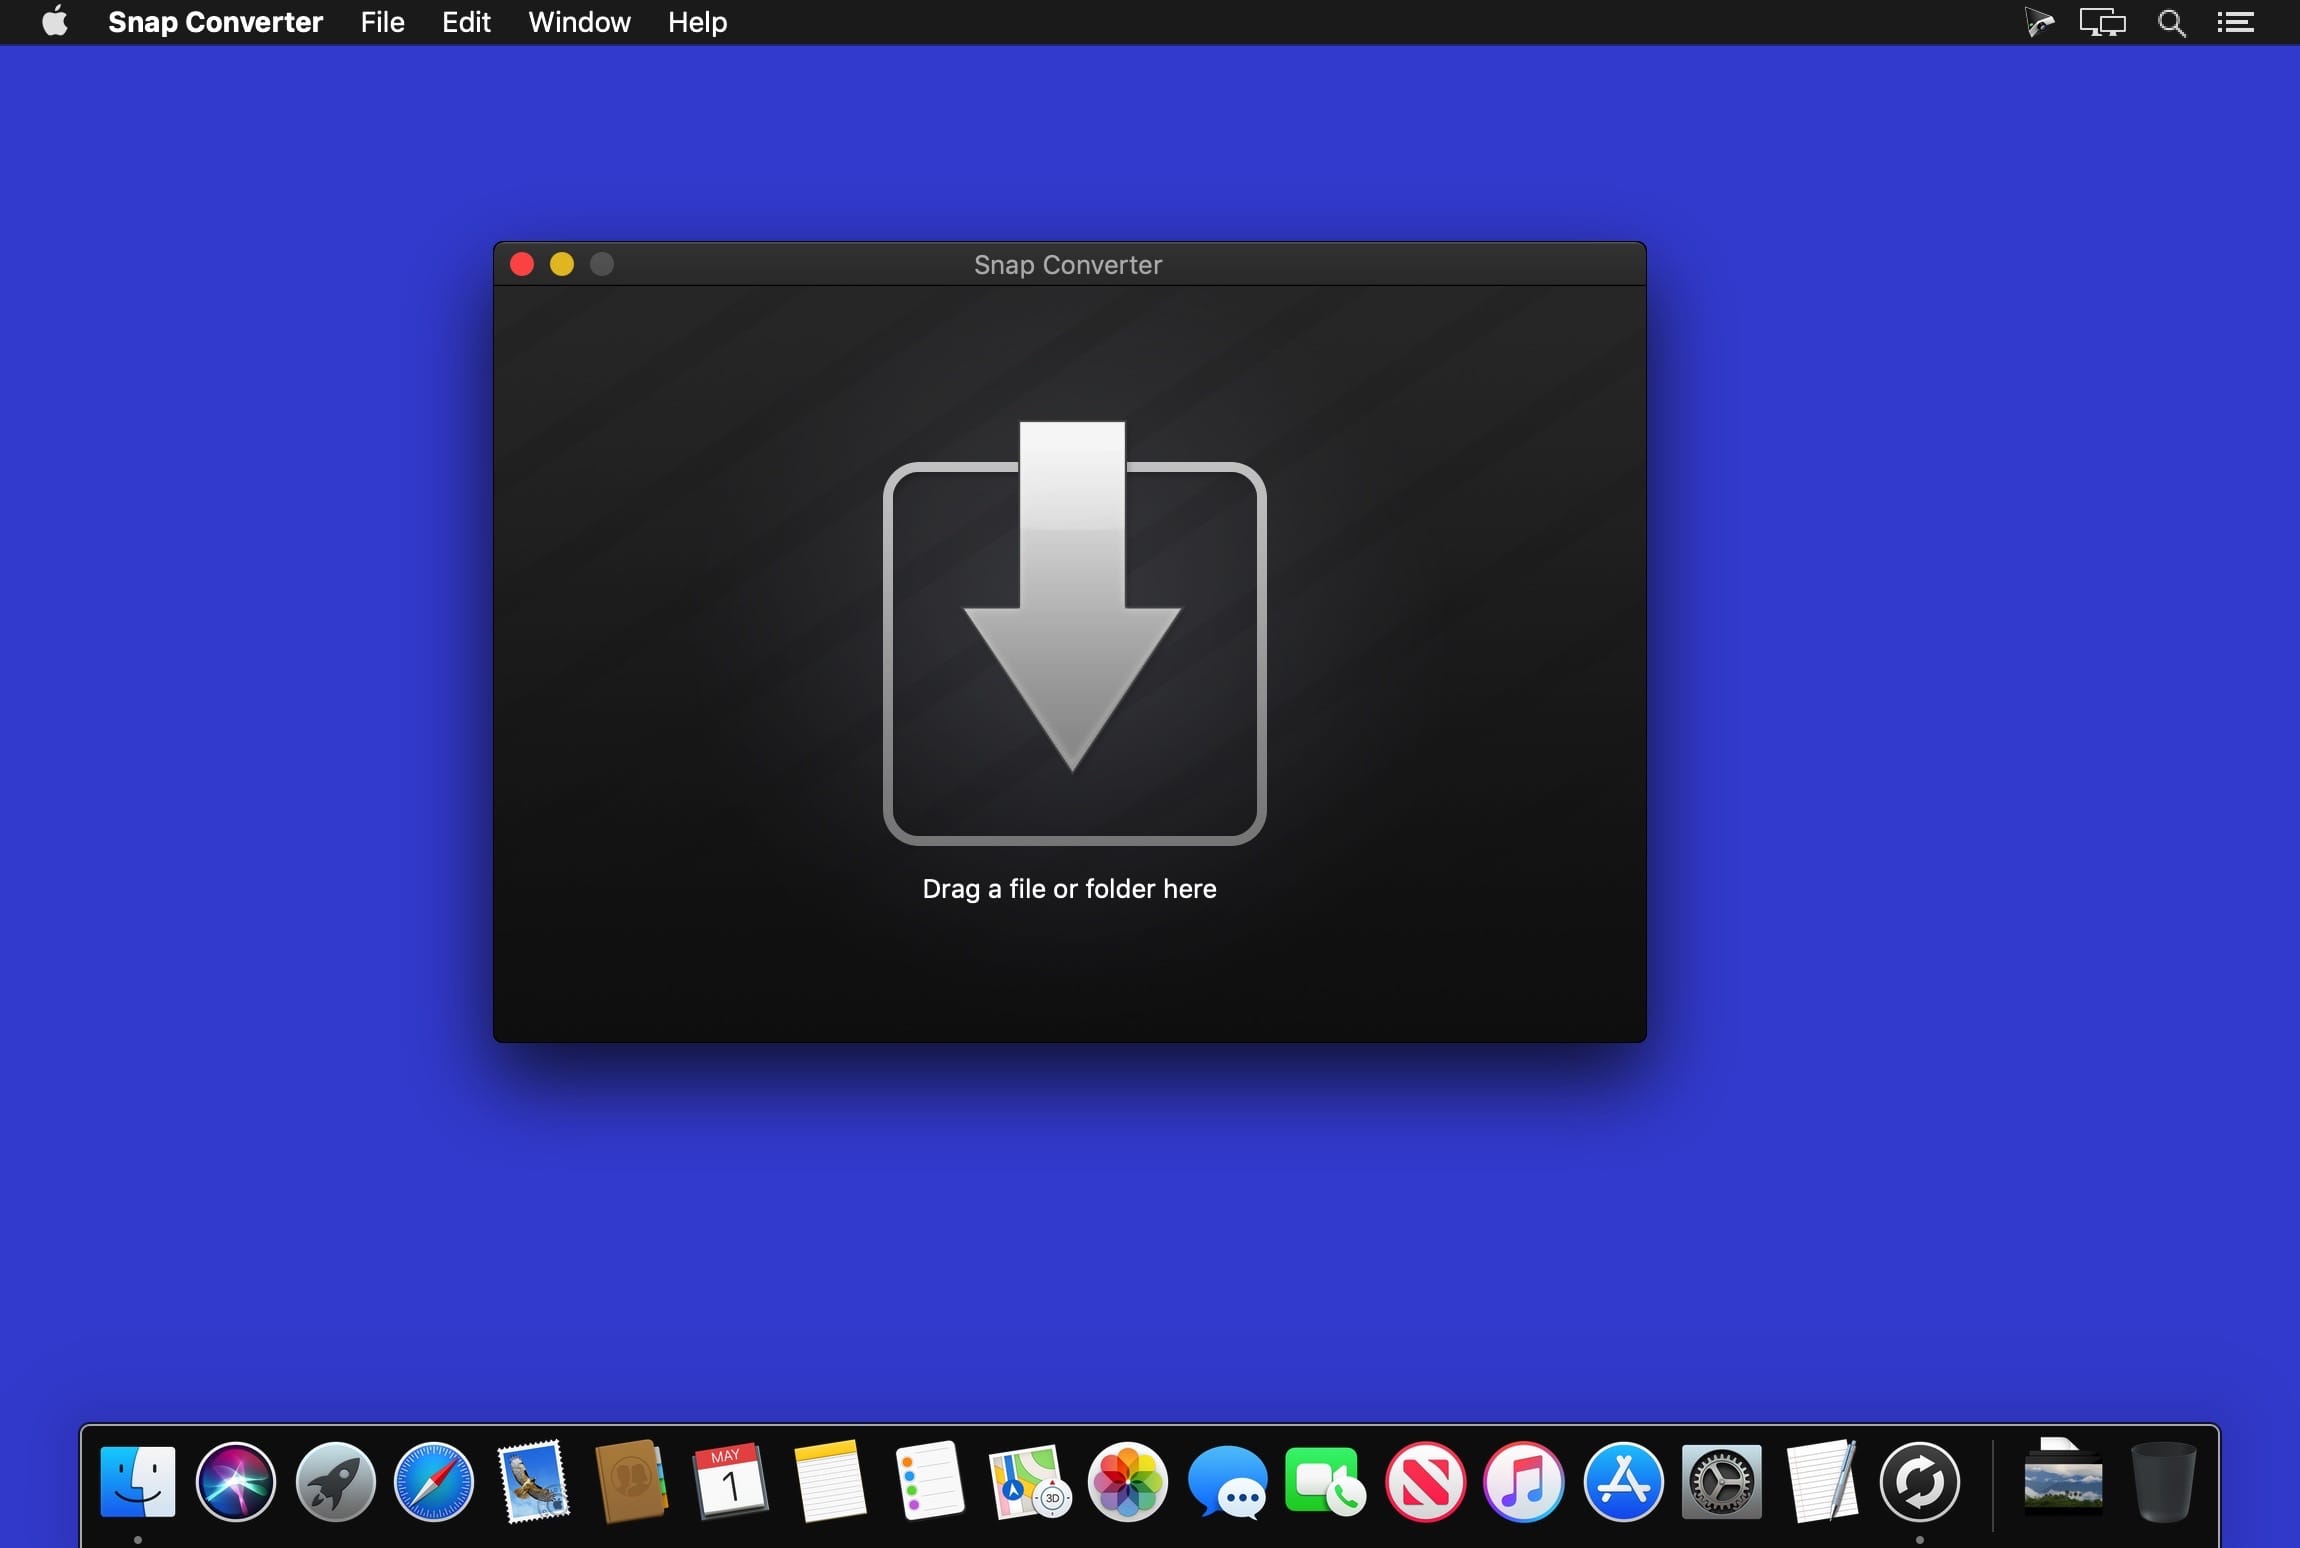The height and width of the screenshot is (1548, 2300).
Task: Open the Edit menu
Action: [x=466, y=22]
